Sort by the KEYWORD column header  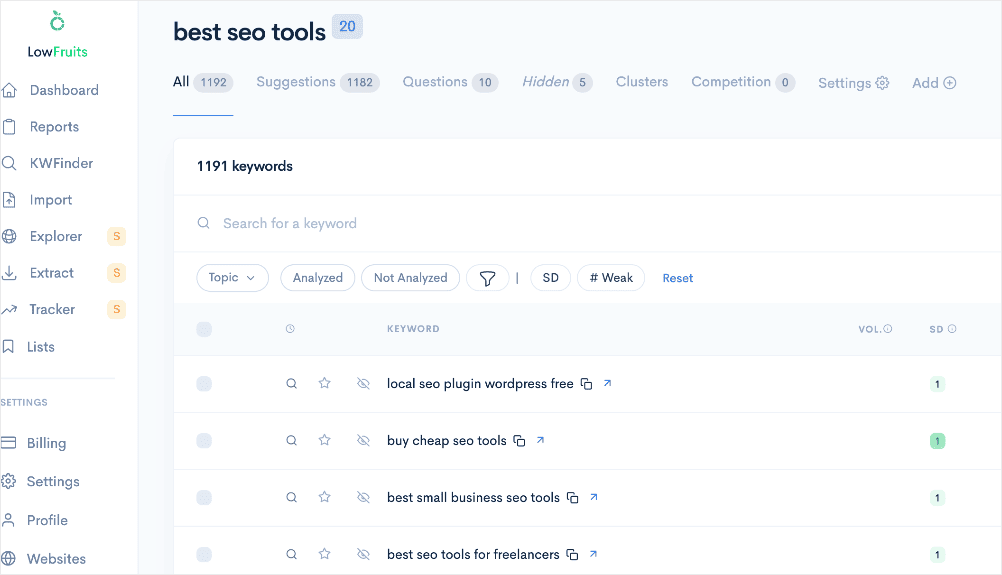click(413, 328)
